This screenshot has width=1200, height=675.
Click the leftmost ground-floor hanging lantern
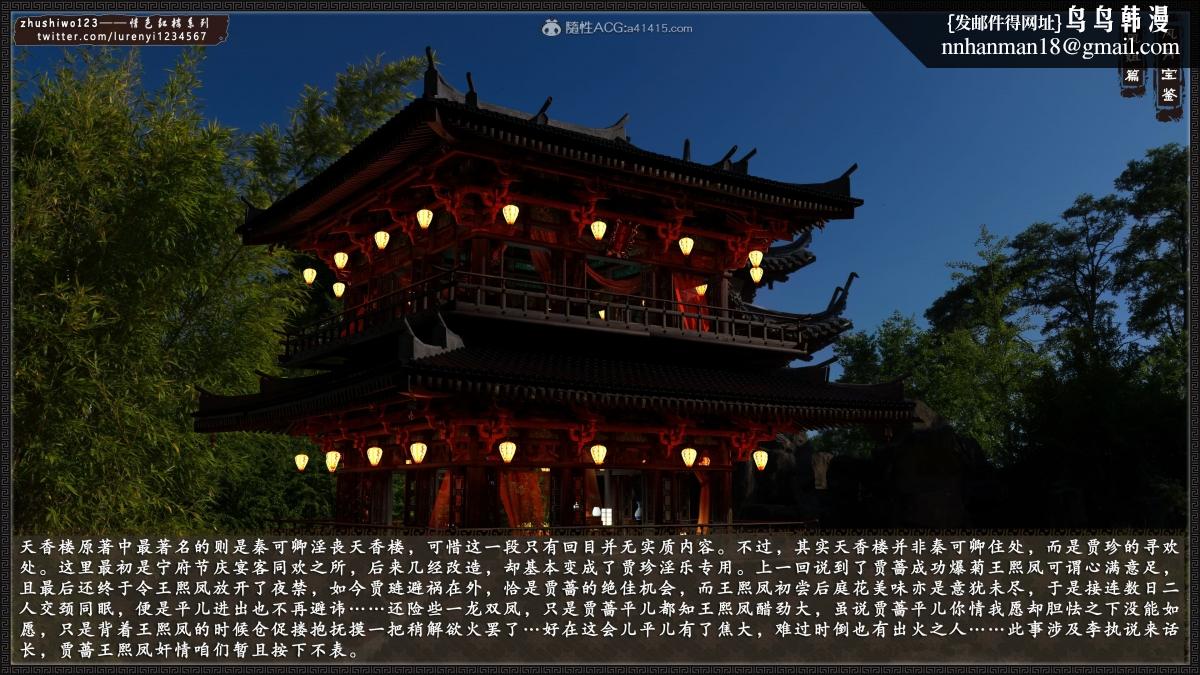pyautogui.click(x=301, y=461)
